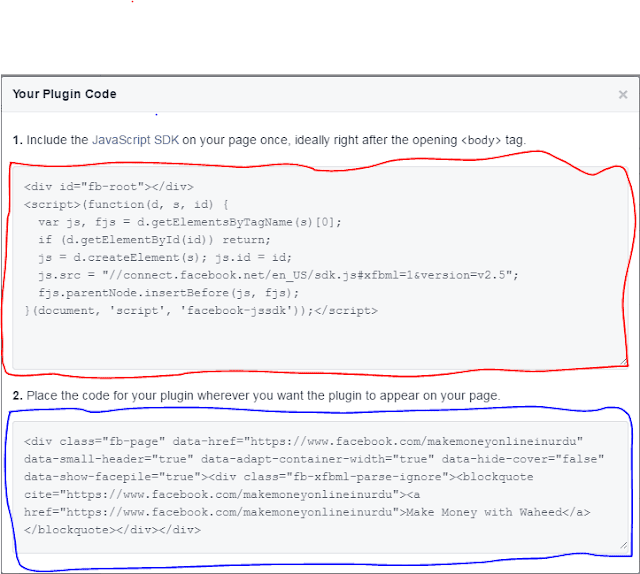The width and height of the screenshot is (640, 574).
Task: Click the line starting 'var js, fjs ='
Action: click(x=190, y=222)
